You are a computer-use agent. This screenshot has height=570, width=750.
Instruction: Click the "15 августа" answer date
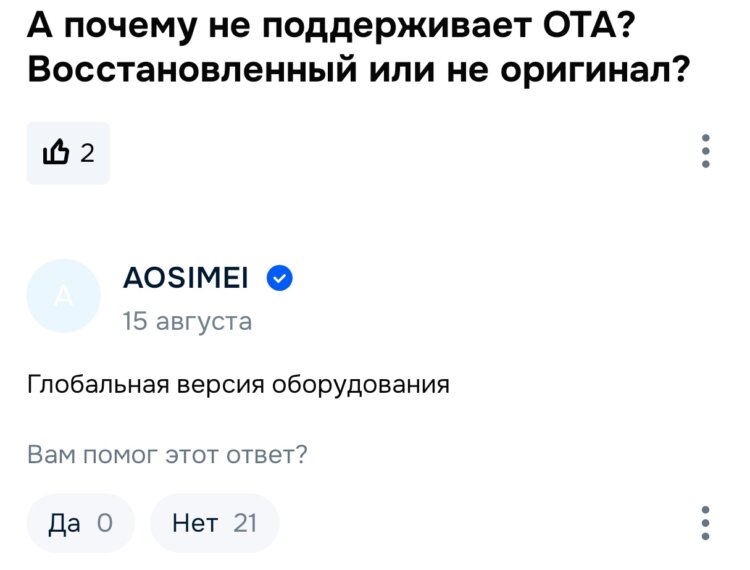pyautogui.click(x=187, y=321)
